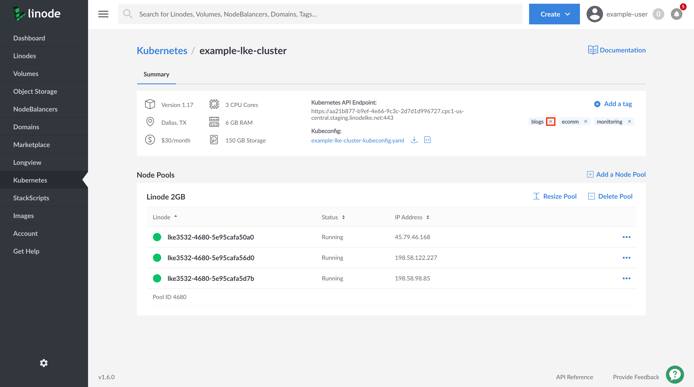Screen dimensions: 694x387
Task: Click the 6 GB RAM icon
Action: coord(214,122)
